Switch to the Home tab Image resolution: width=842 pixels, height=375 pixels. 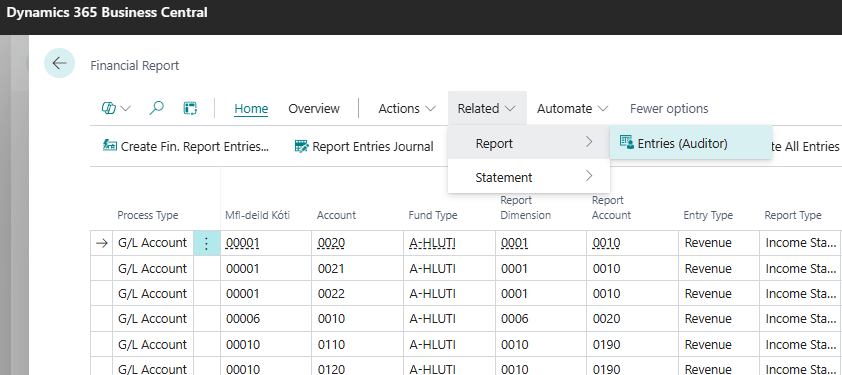[251, 109]
